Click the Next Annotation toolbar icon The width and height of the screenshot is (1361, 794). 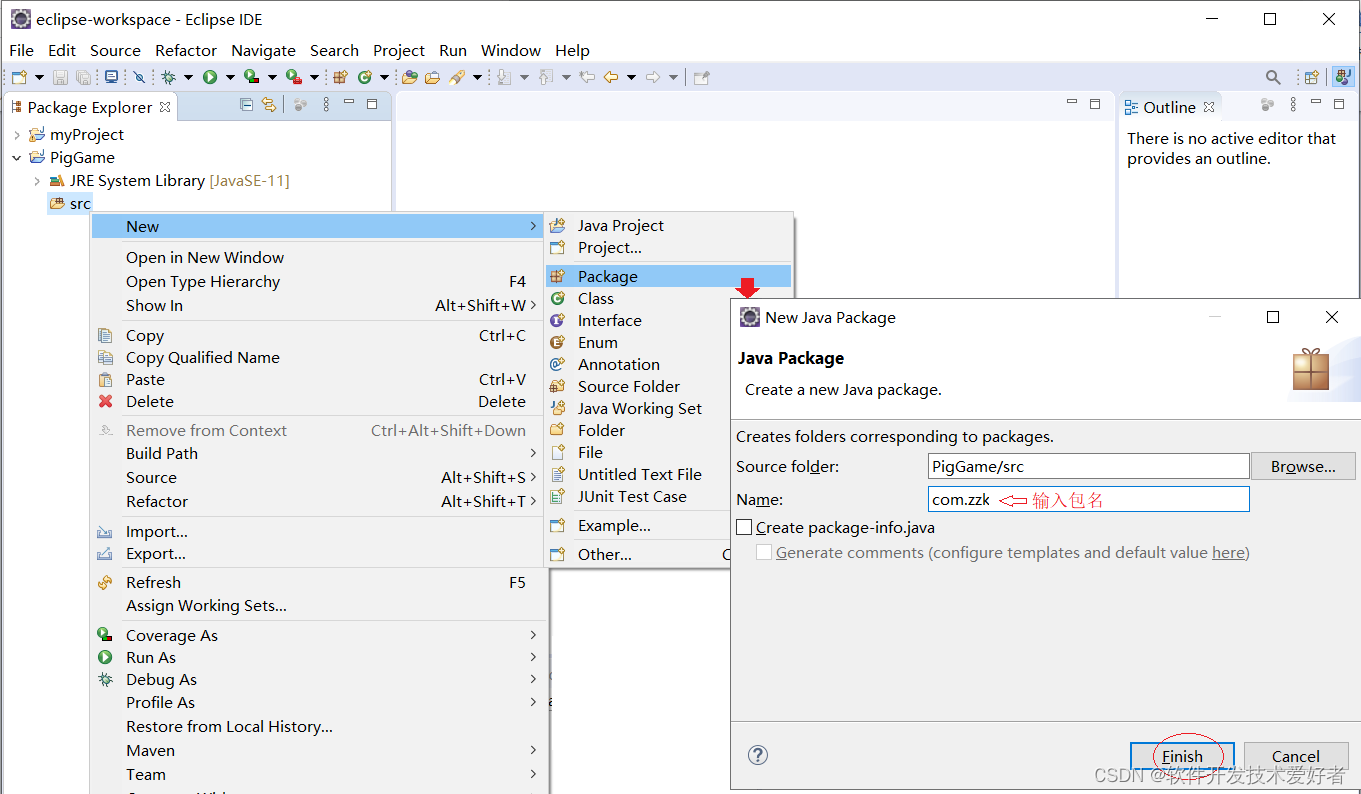tap(504, 77)
